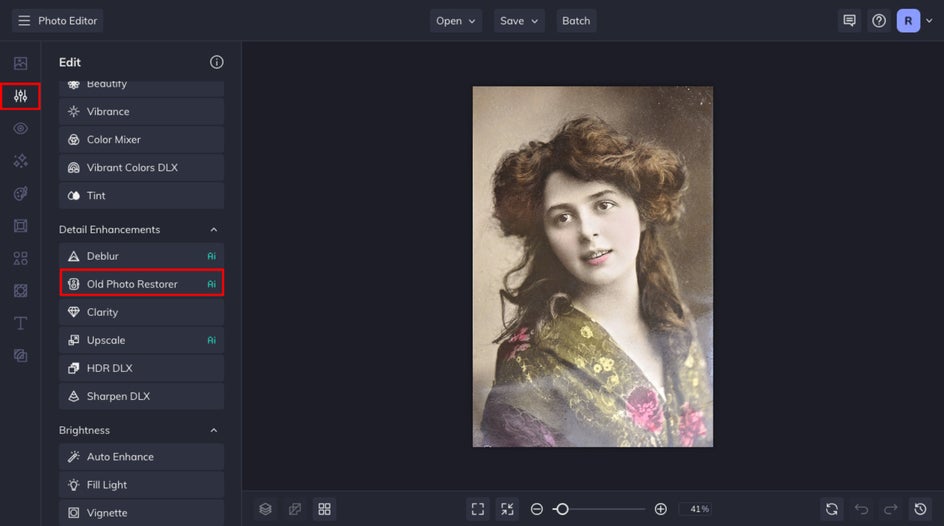The width and height of the screenshot is (944, 526).
Task: Open the help question mark icon
Action: (x=879, y=20)
